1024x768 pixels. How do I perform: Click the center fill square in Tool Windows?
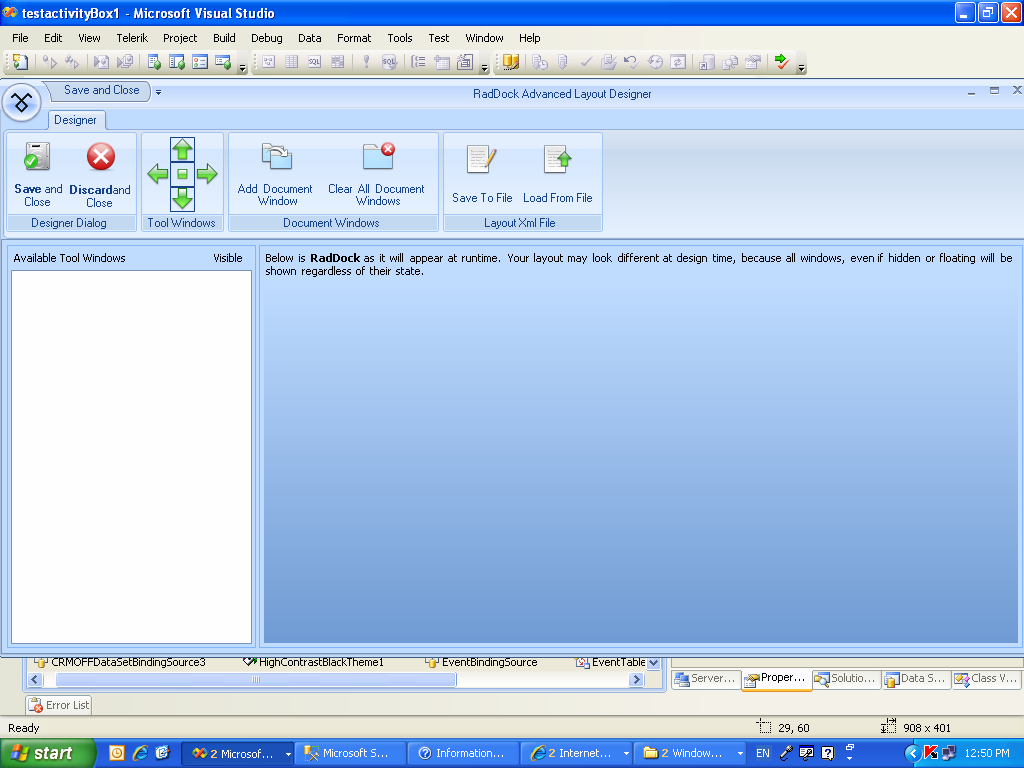tap(182, 174)
